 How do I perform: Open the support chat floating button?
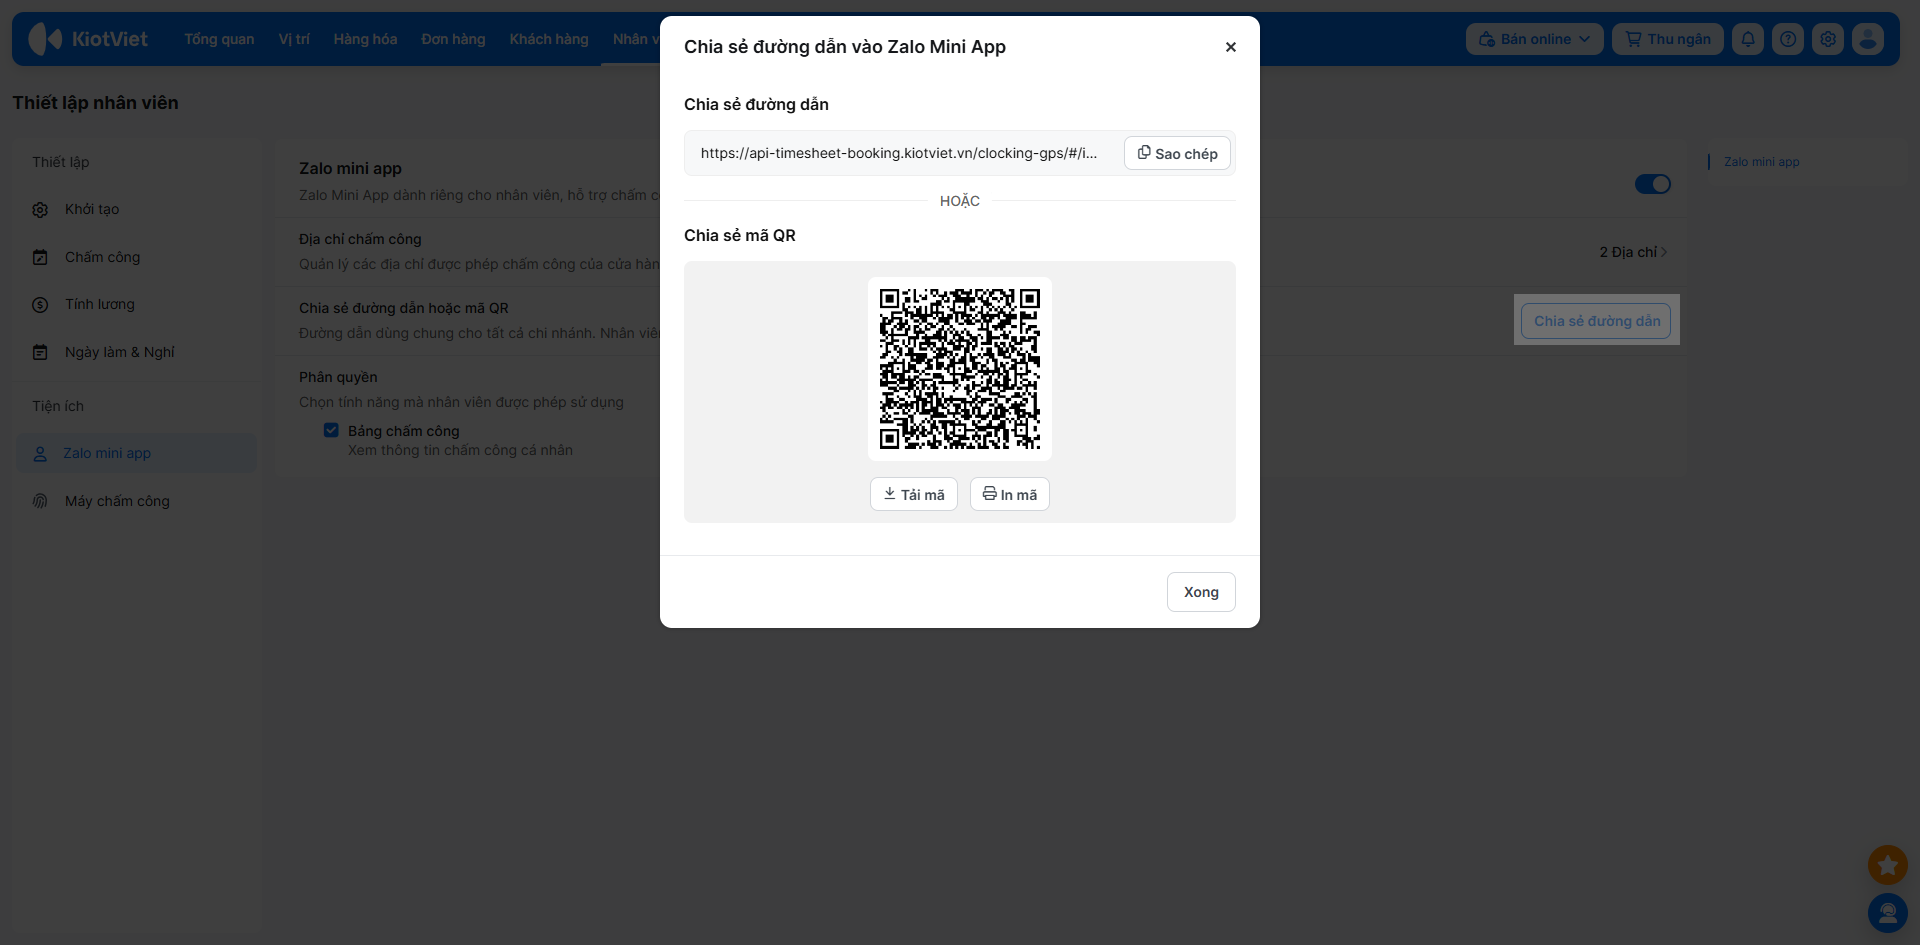pos(1888,913)
